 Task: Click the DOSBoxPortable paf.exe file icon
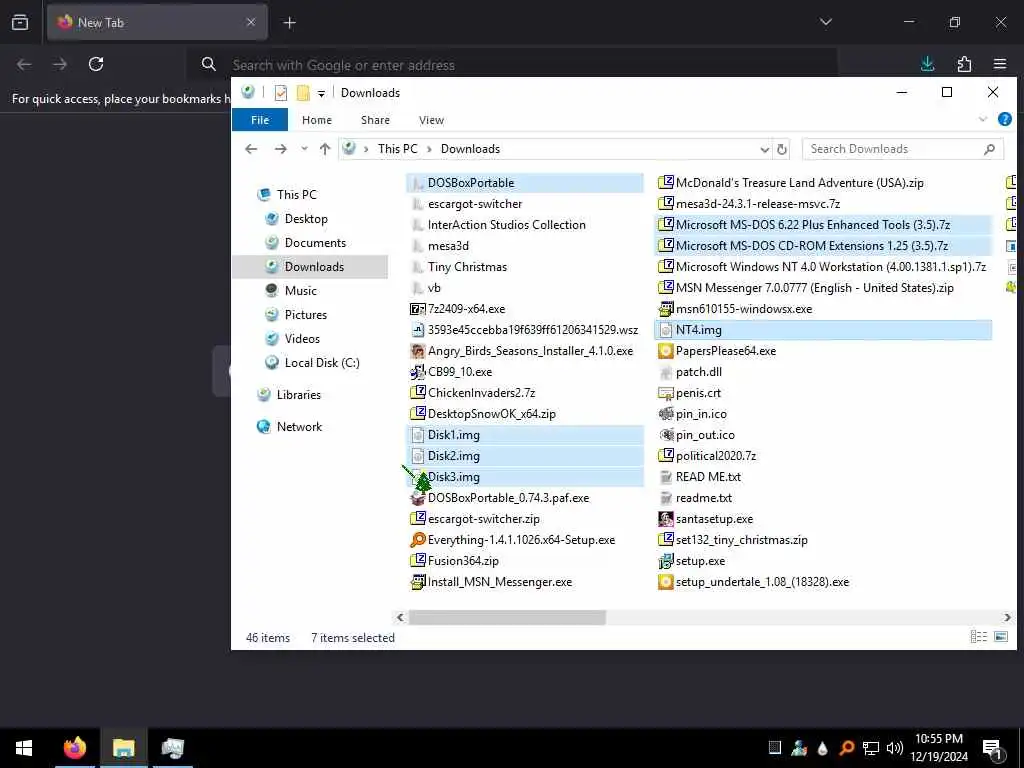pyautogui.click(x=417, y=498)
